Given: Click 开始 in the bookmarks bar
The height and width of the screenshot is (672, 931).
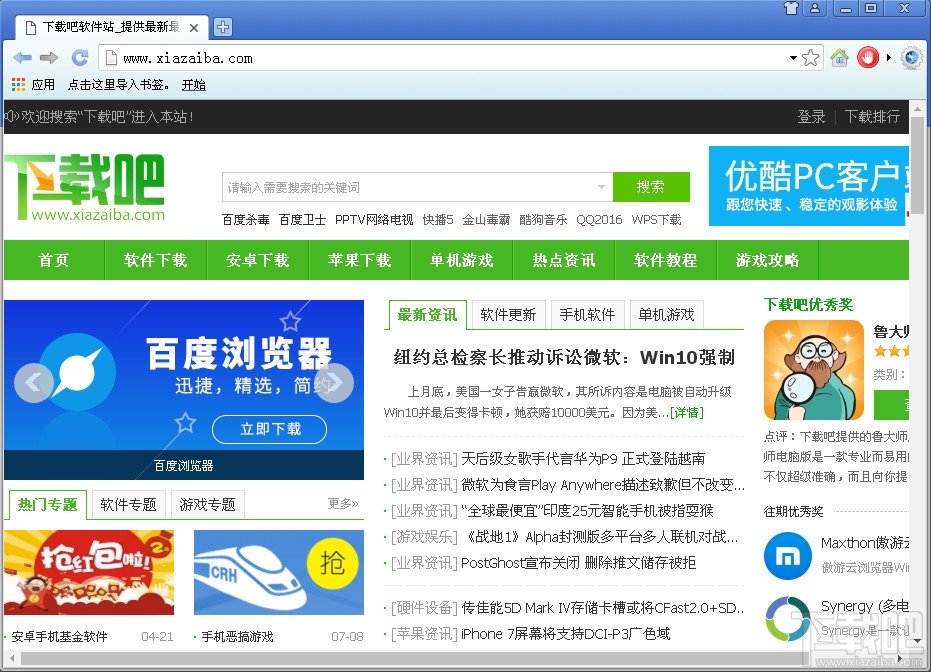Looking at the screenshot, I should pyautogui.click(x=194, y=84).
